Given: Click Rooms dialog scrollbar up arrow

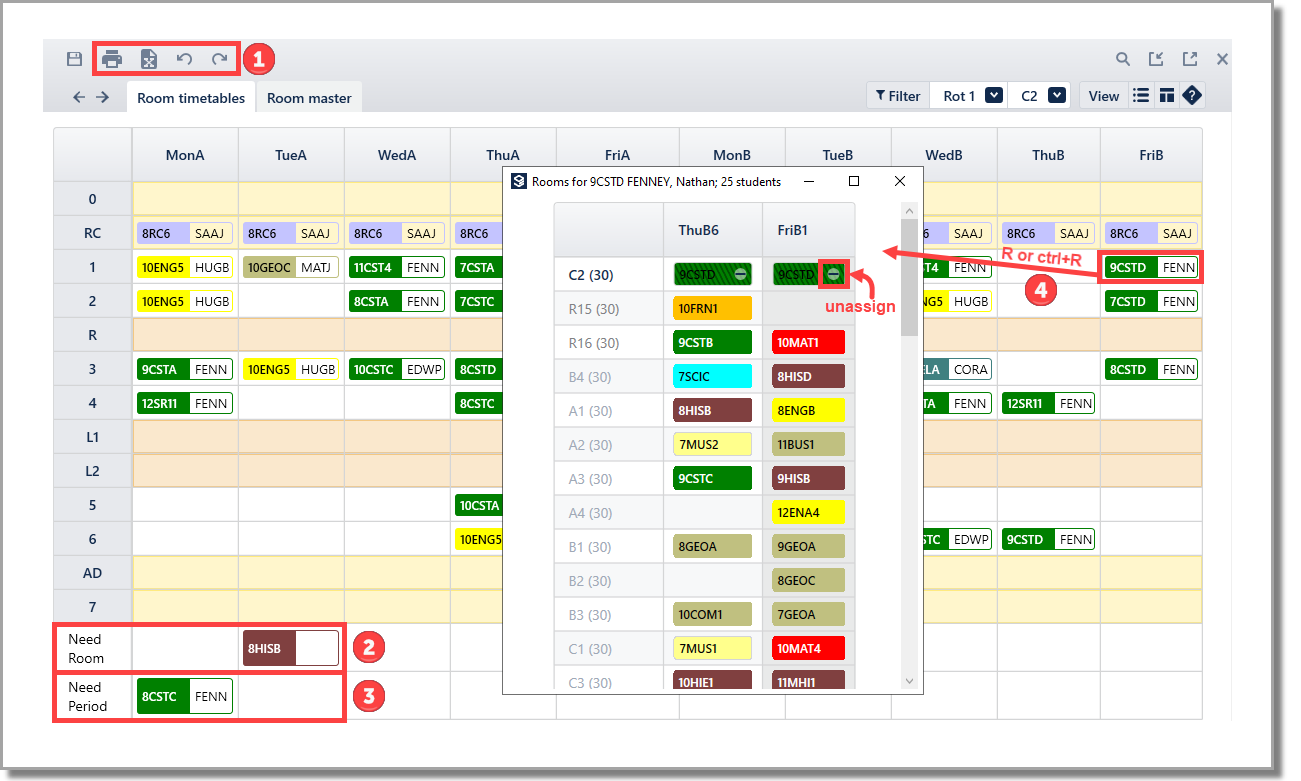Looking at the screenshot, I should (909, 211).
